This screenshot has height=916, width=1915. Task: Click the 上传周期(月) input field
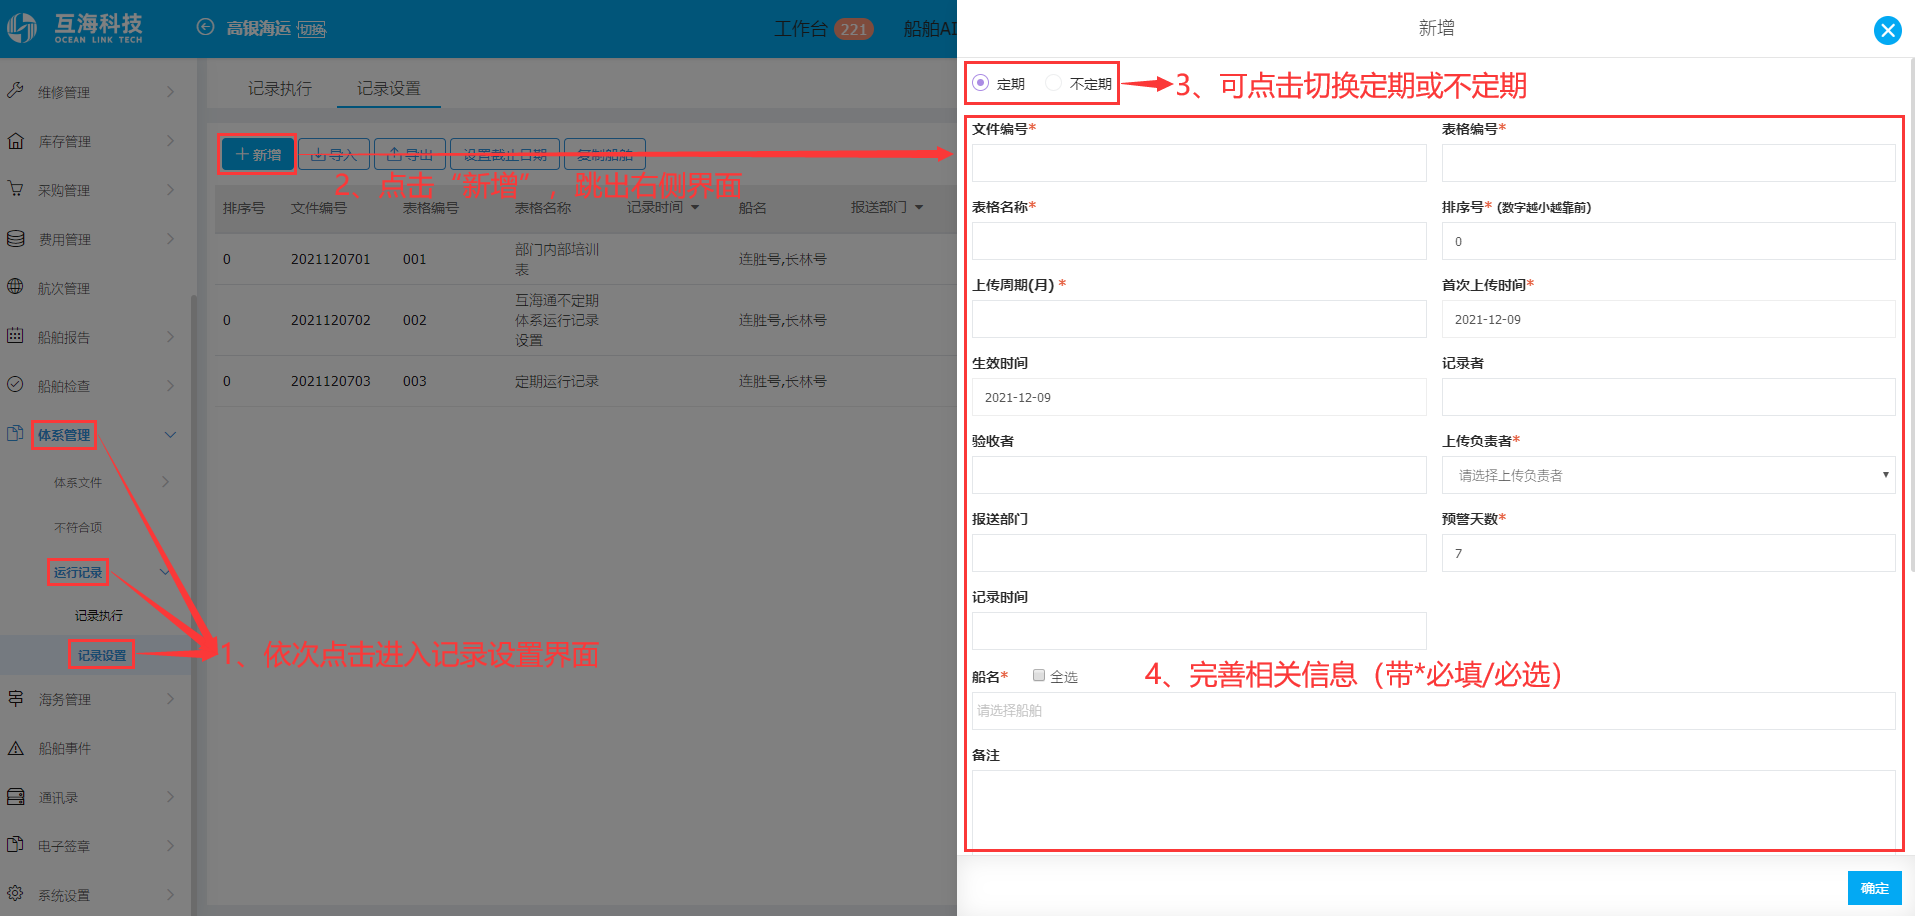click(1199, 319)
